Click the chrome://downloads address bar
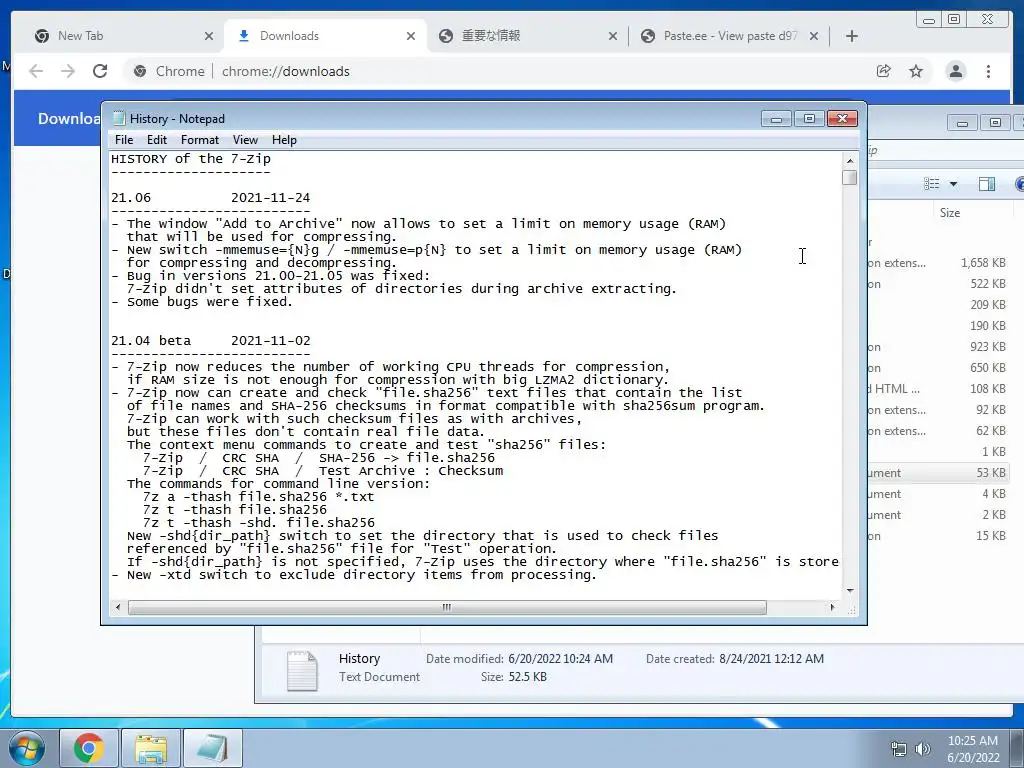 pos(496,71)
